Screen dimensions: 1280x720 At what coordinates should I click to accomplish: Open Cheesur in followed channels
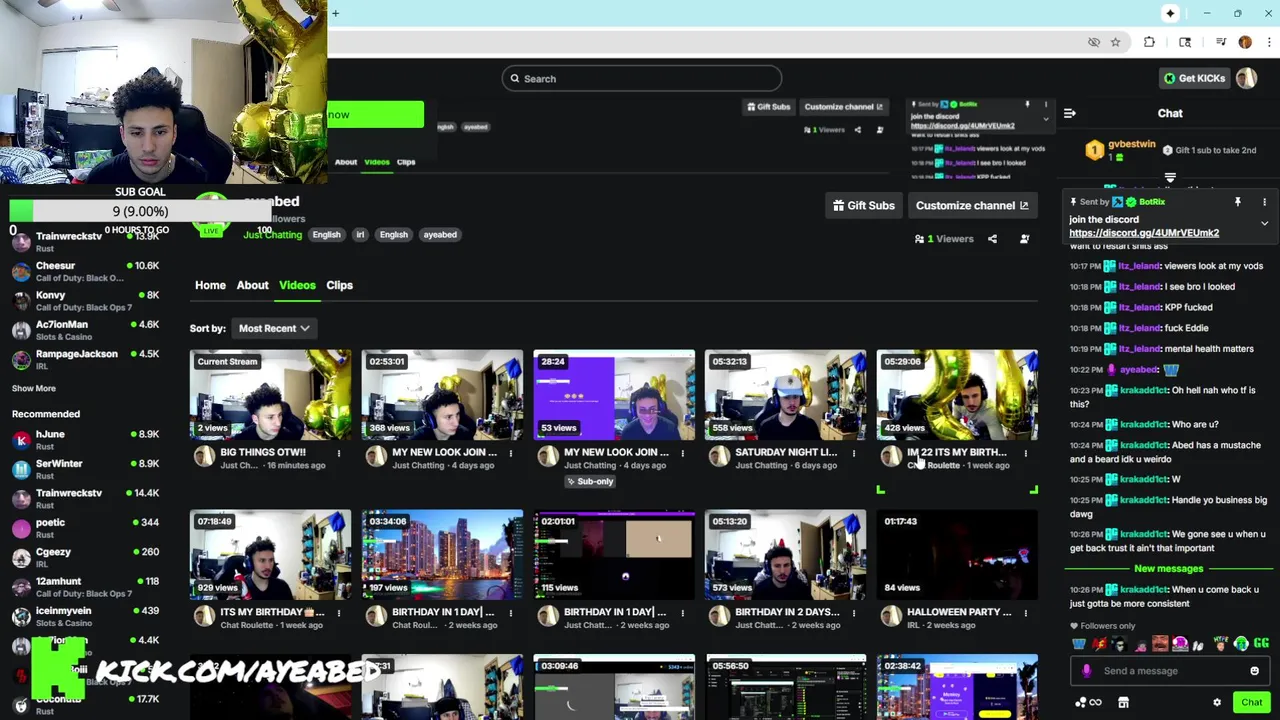pyautogui.click(x=85, y=271)
